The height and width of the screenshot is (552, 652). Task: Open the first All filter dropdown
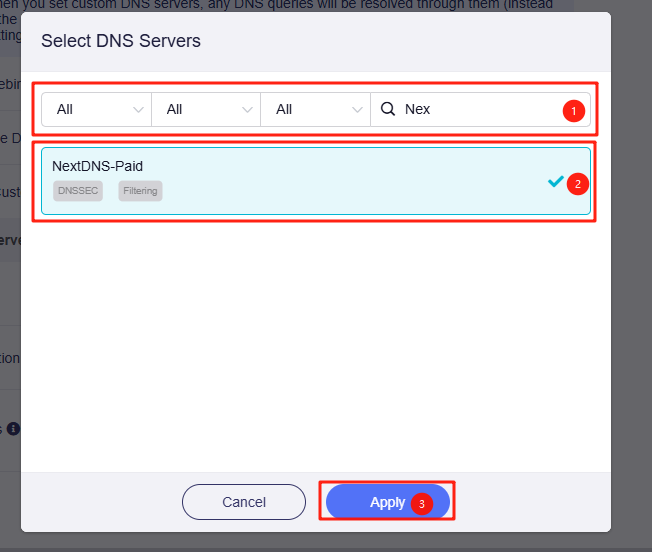pos(96,109)
